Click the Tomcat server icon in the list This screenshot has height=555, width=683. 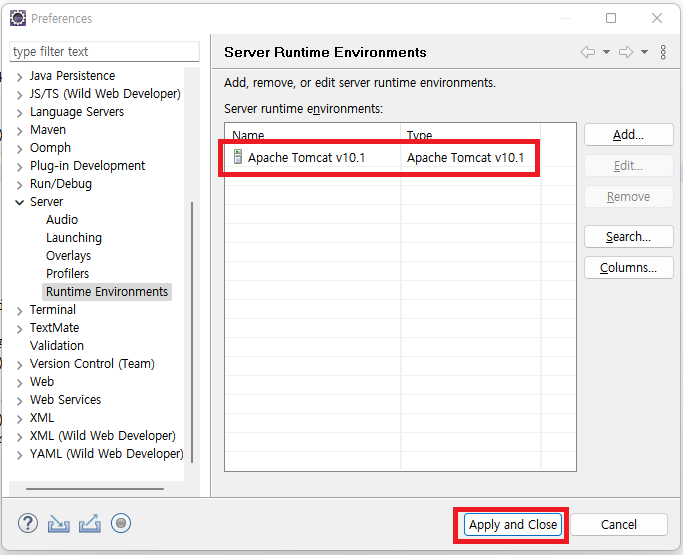click(238, 157)
